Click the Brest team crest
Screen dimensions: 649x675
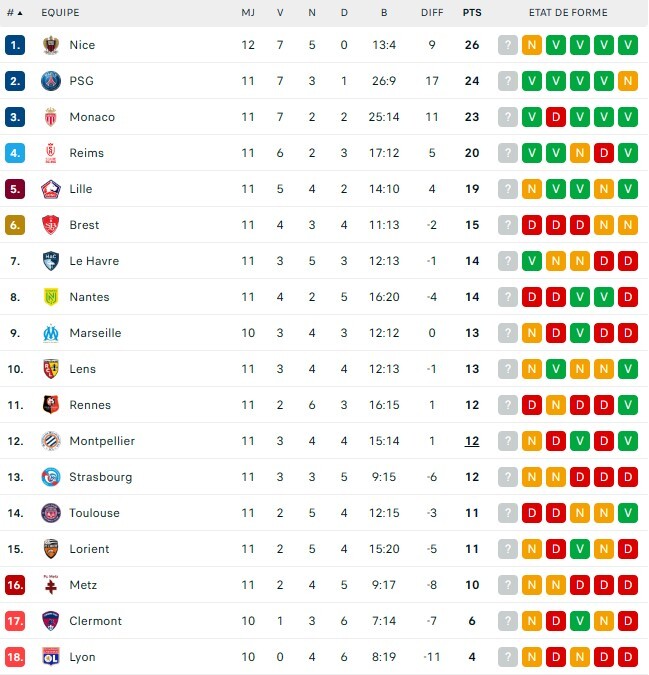pyautogui.click(x=51, y=225)
